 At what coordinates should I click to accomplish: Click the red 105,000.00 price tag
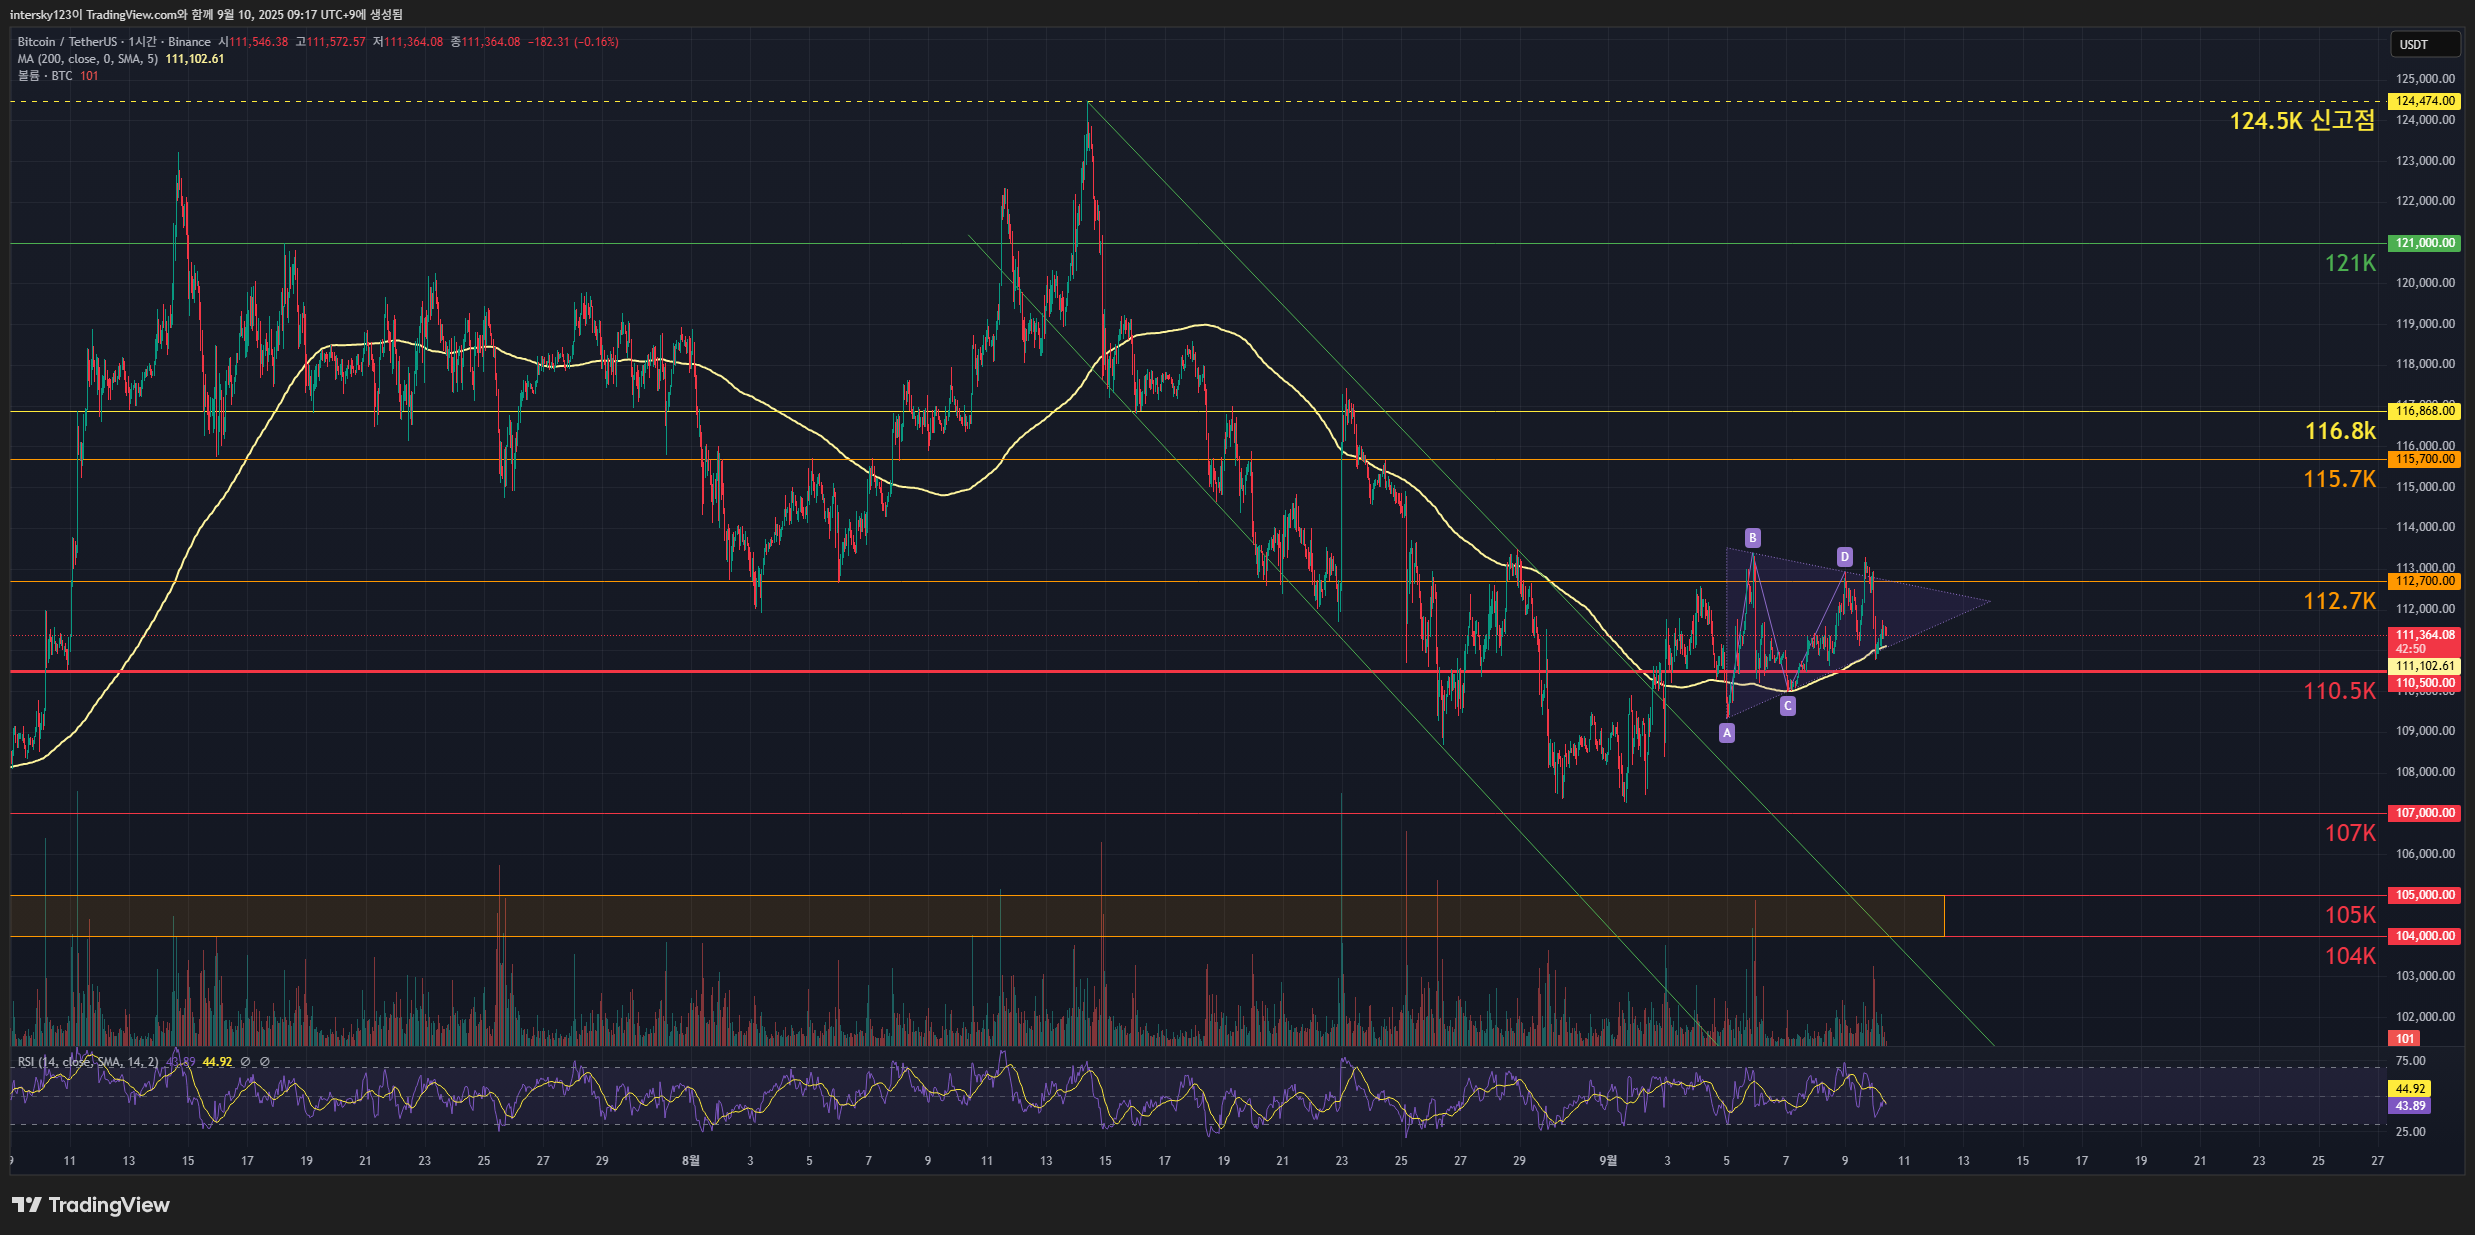coord(2424,895)
